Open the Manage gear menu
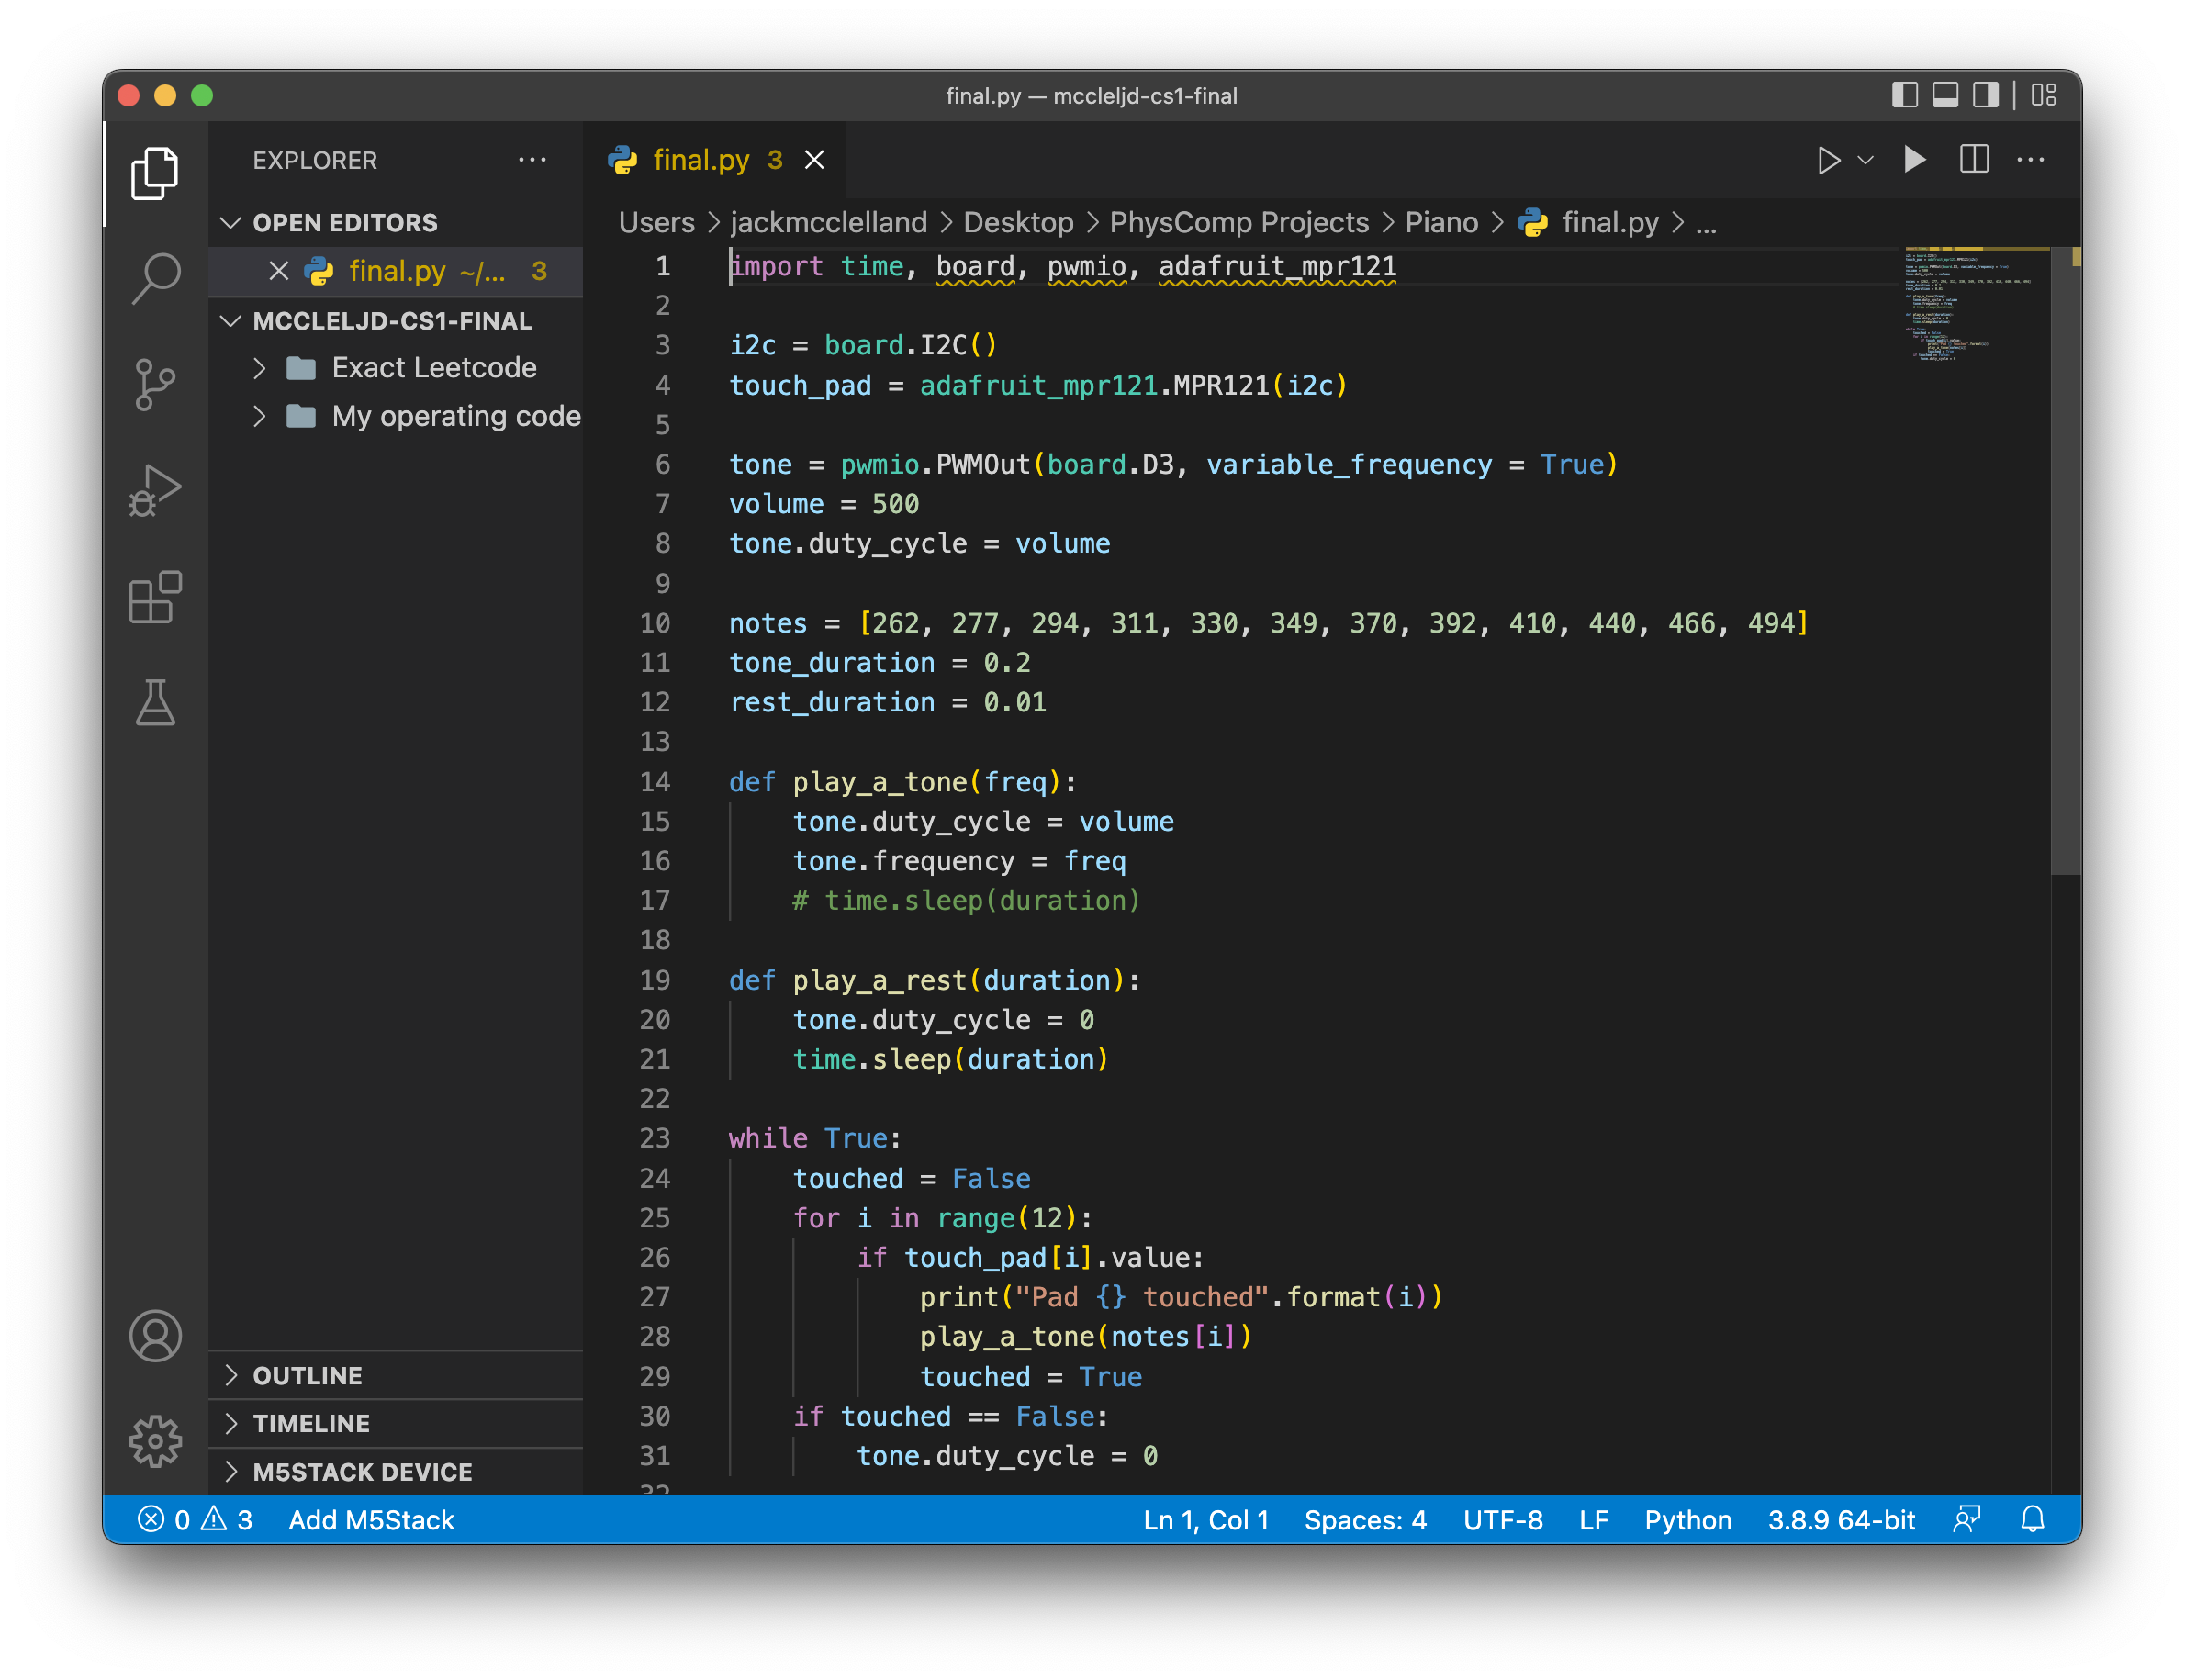2185x1680 pixels. [x=155, y=1441]
